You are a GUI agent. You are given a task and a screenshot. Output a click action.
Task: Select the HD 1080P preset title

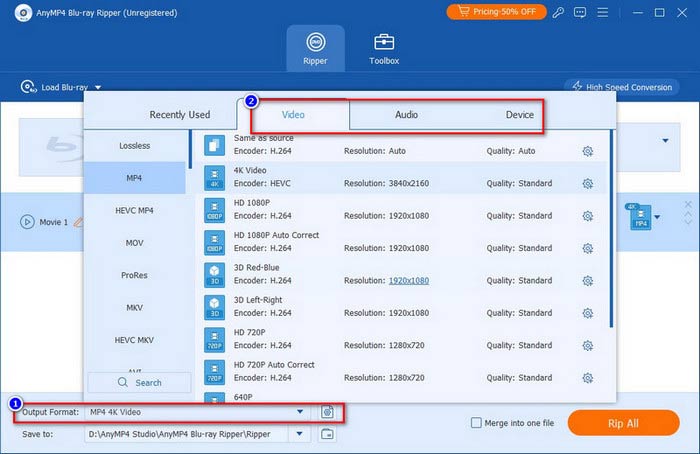click(252, 203)
